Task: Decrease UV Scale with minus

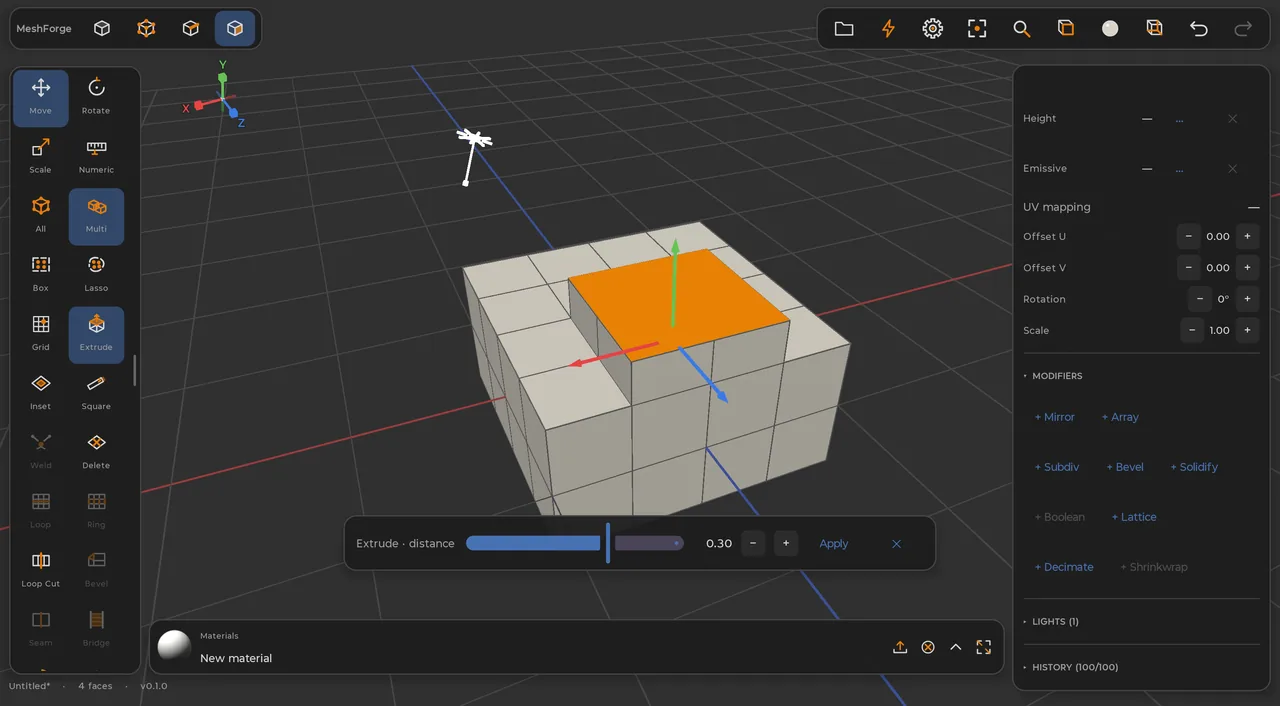Action: pos(1192,330)
